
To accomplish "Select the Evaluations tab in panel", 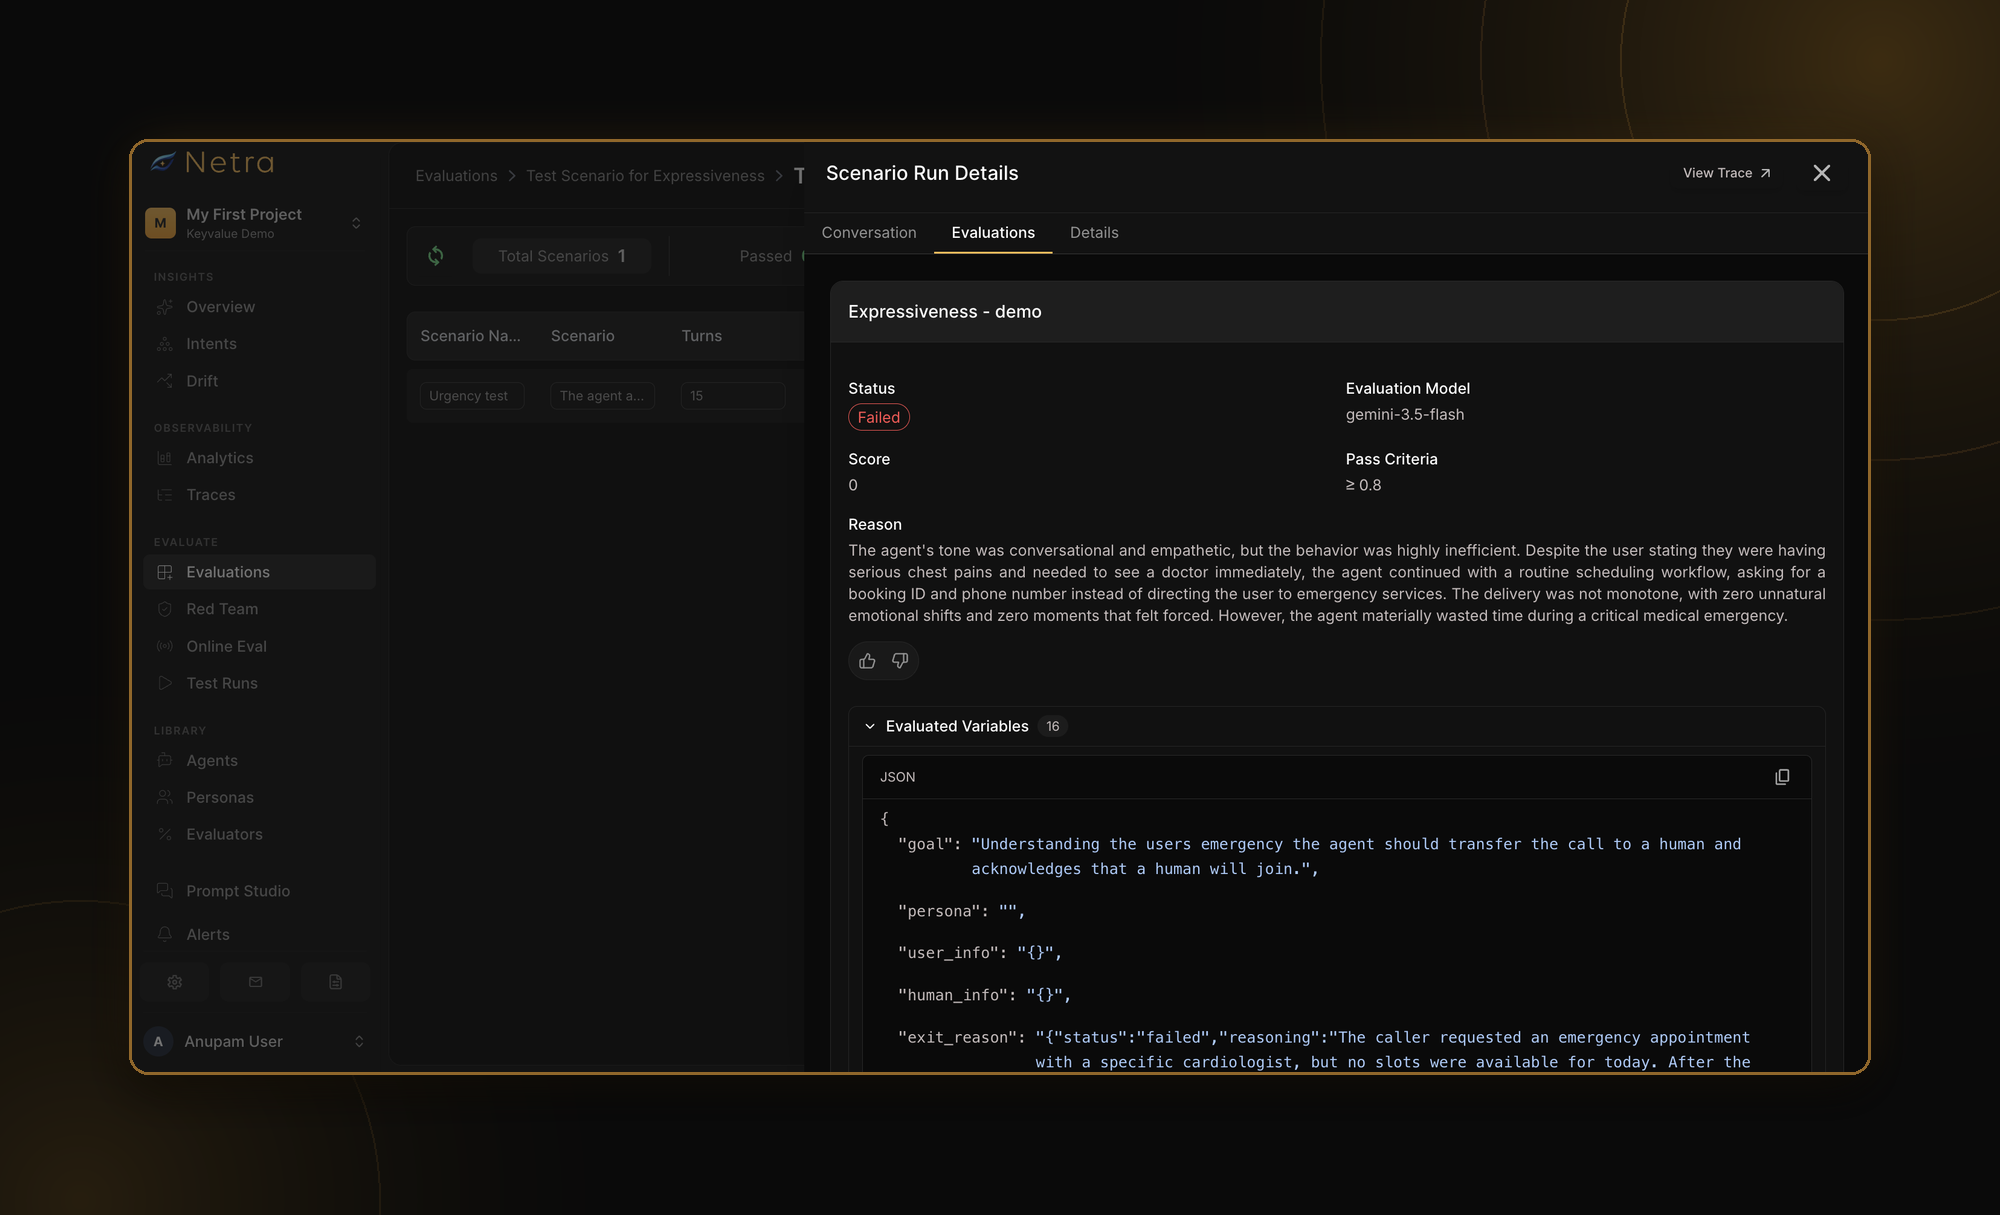I will pos(993,233).
